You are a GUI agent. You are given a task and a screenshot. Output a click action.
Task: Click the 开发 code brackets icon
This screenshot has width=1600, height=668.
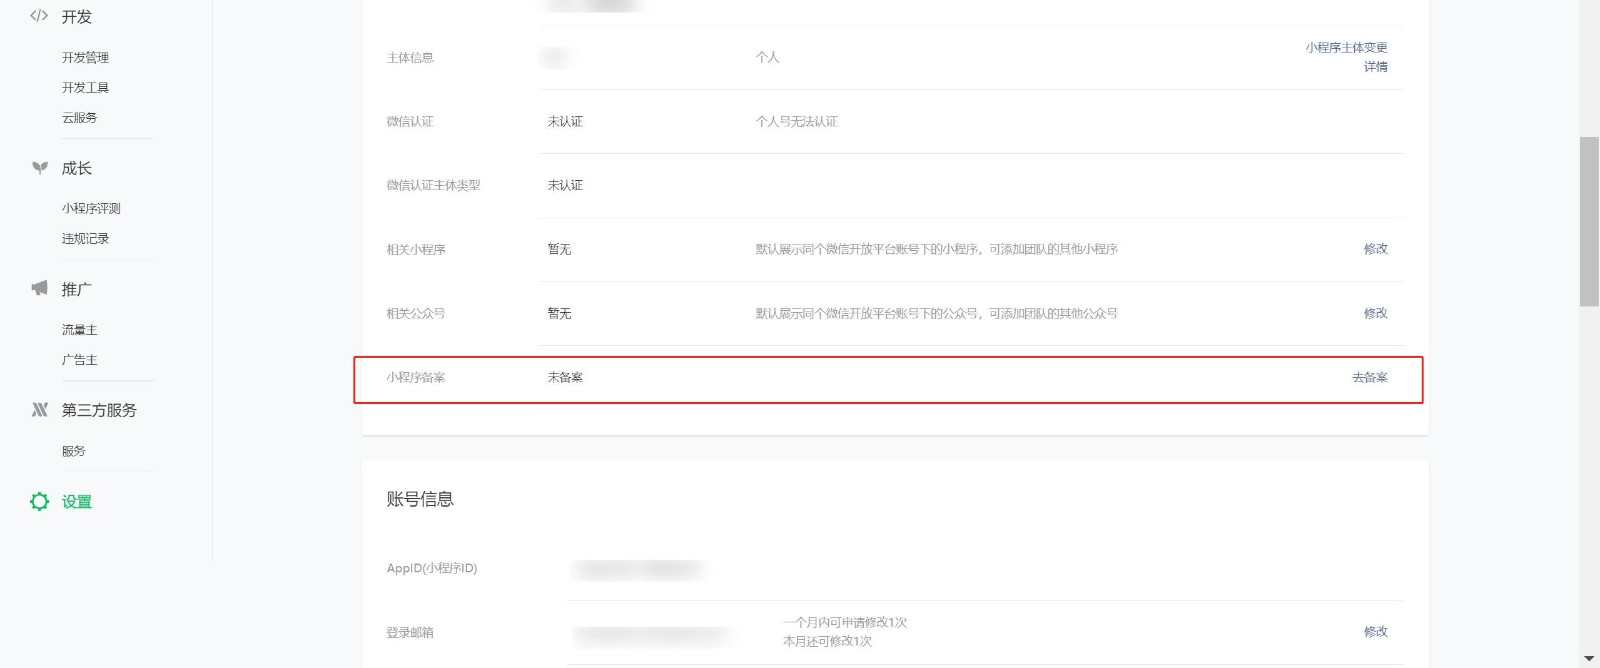pos(39,16)
